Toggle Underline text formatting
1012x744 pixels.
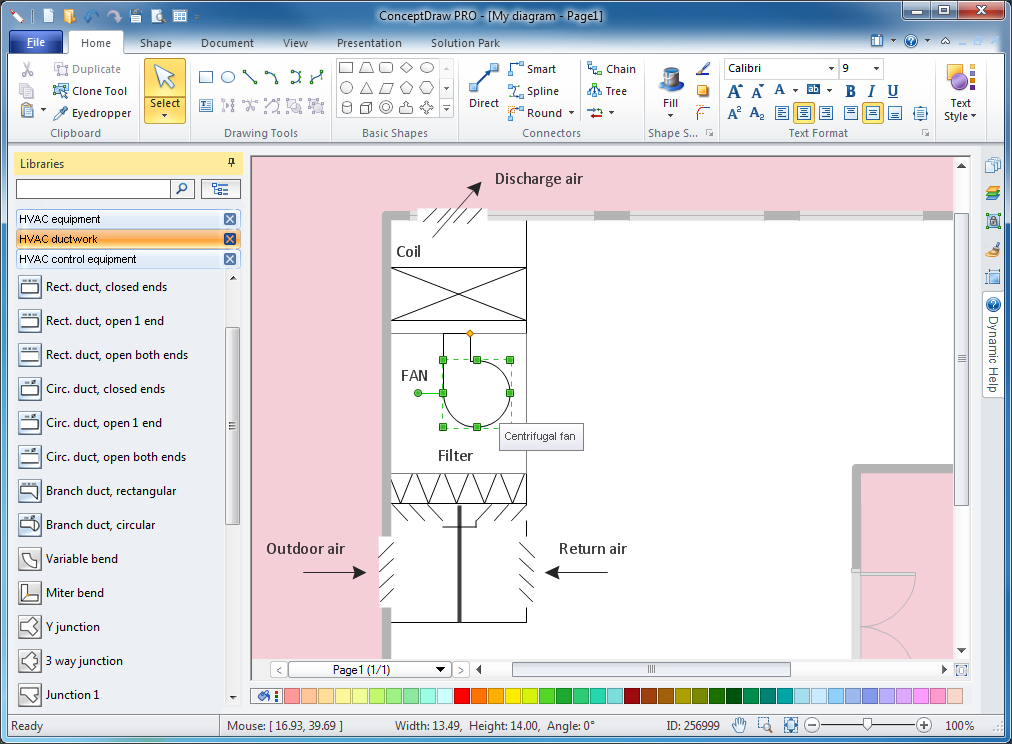coord(893,91)
